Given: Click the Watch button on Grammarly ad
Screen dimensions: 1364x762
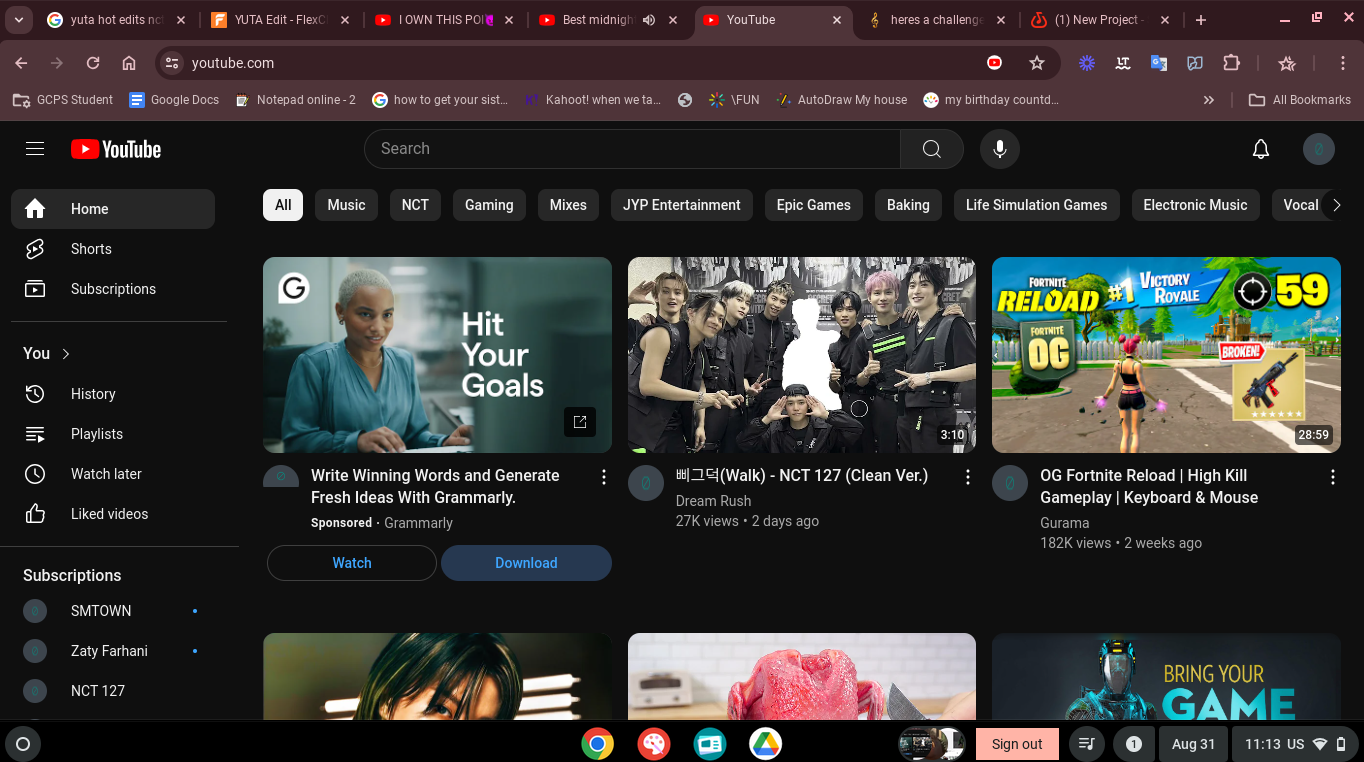Looking at the screenshot, I should coord(352,563).
